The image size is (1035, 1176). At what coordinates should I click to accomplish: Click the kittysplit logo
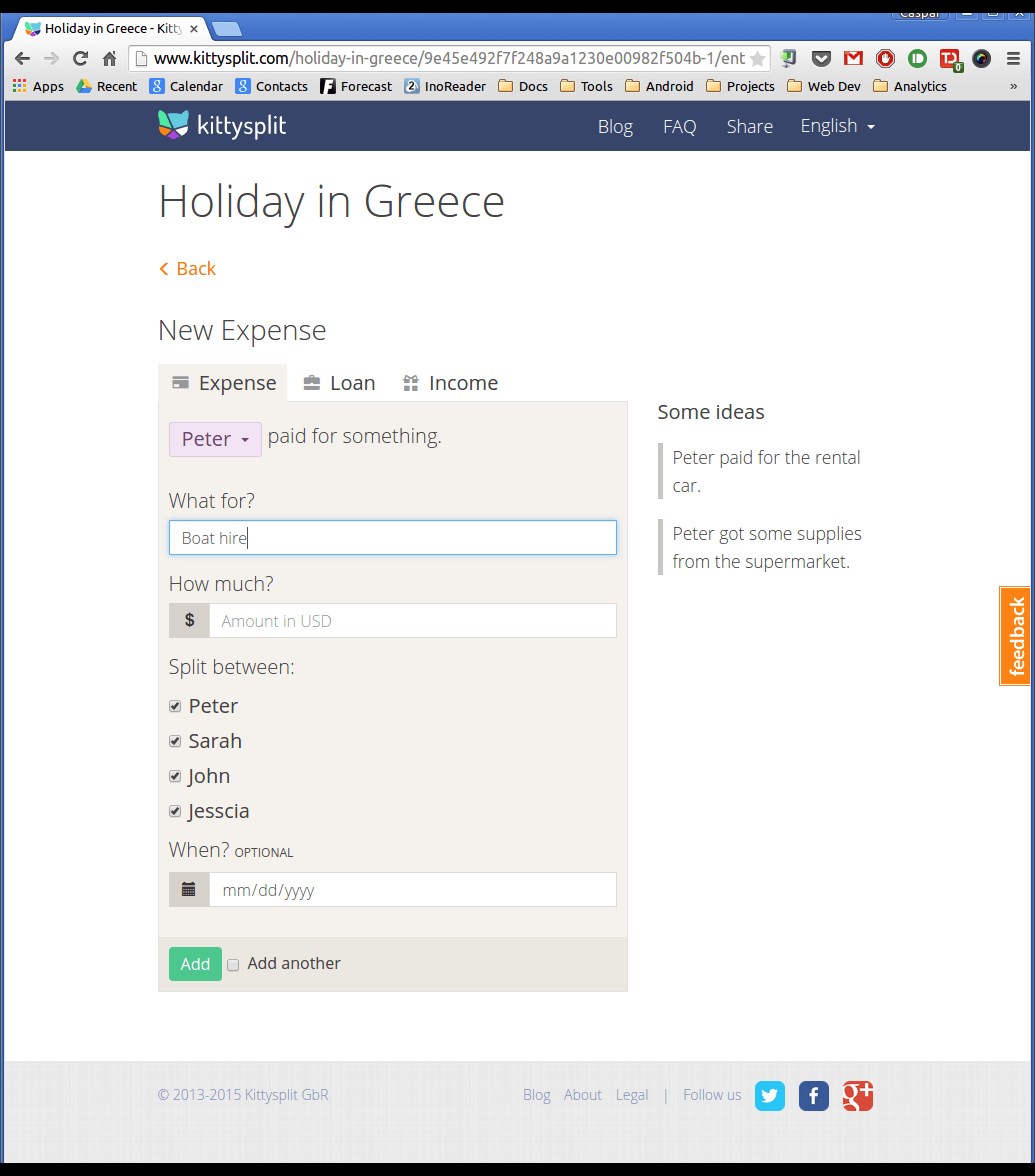pyautogui.click(x=222, y=125)
